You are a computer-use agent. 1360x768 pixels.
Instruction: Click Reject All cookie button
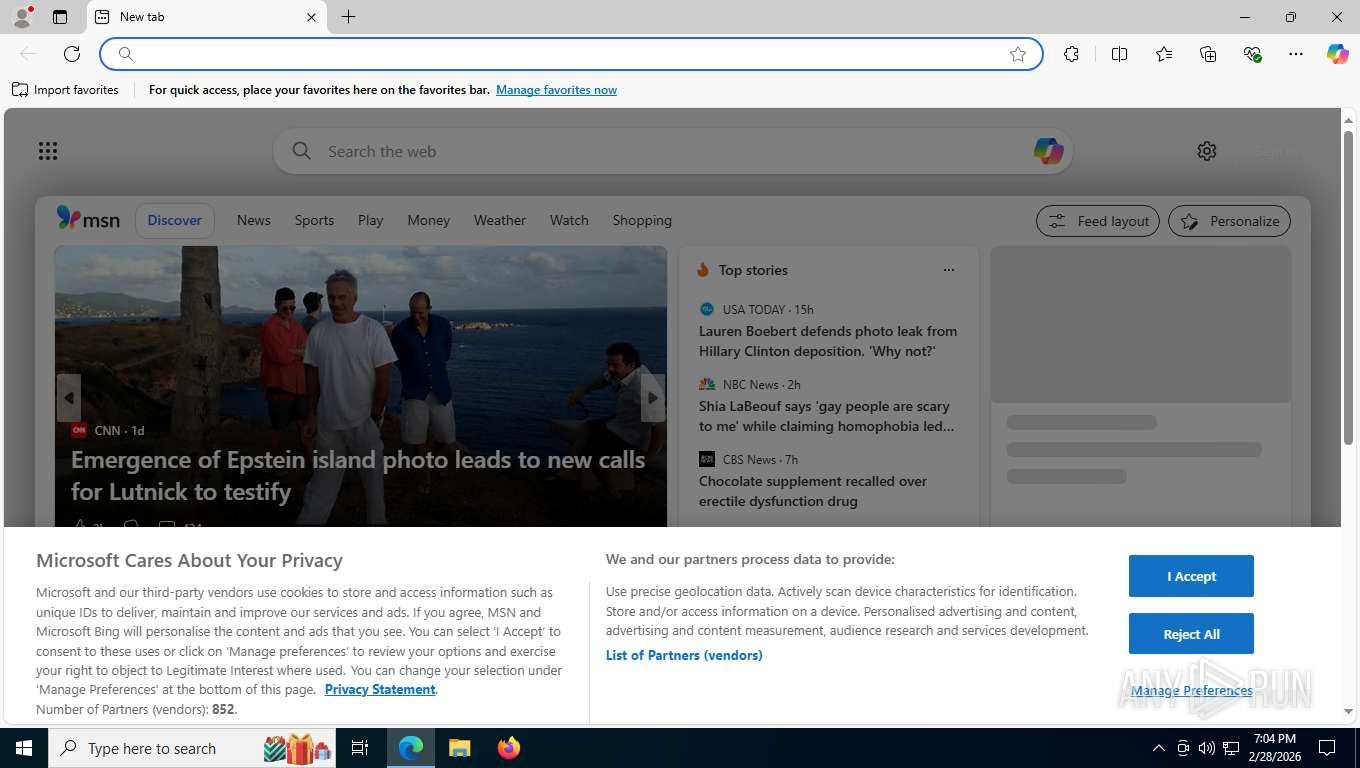(1191, 634)
